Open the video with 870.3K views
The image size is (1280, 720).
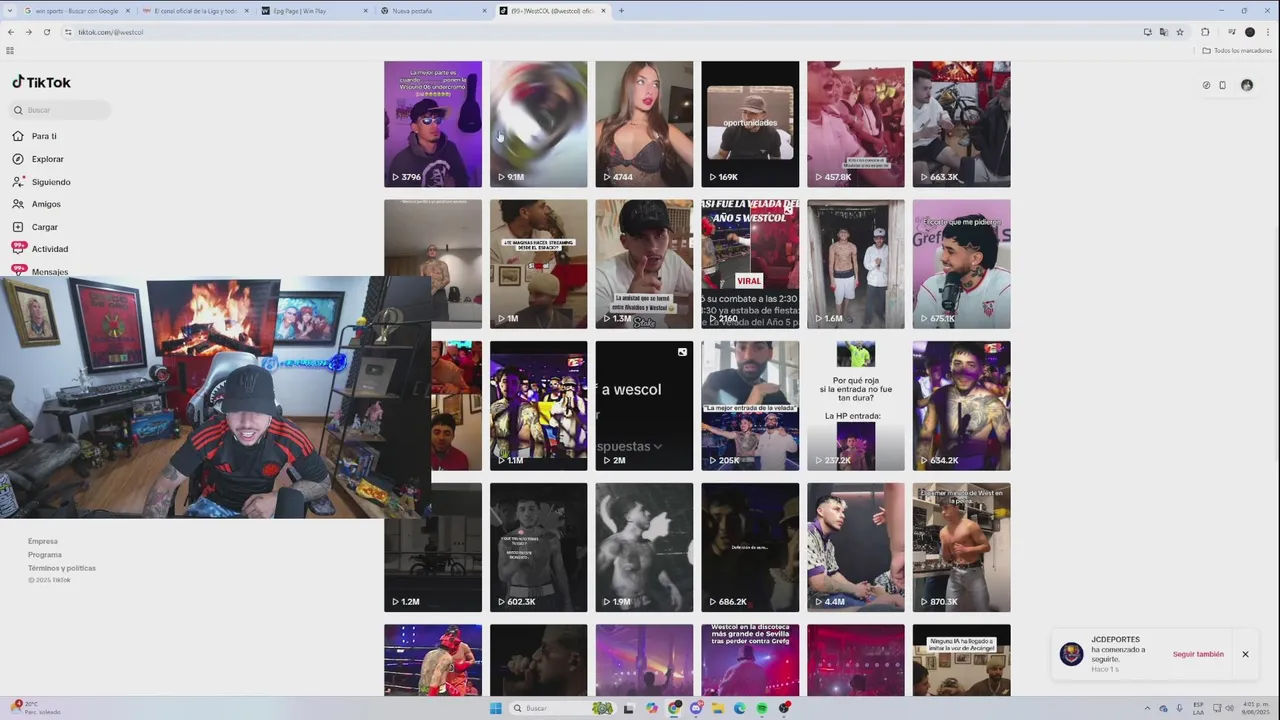(961, 548)
